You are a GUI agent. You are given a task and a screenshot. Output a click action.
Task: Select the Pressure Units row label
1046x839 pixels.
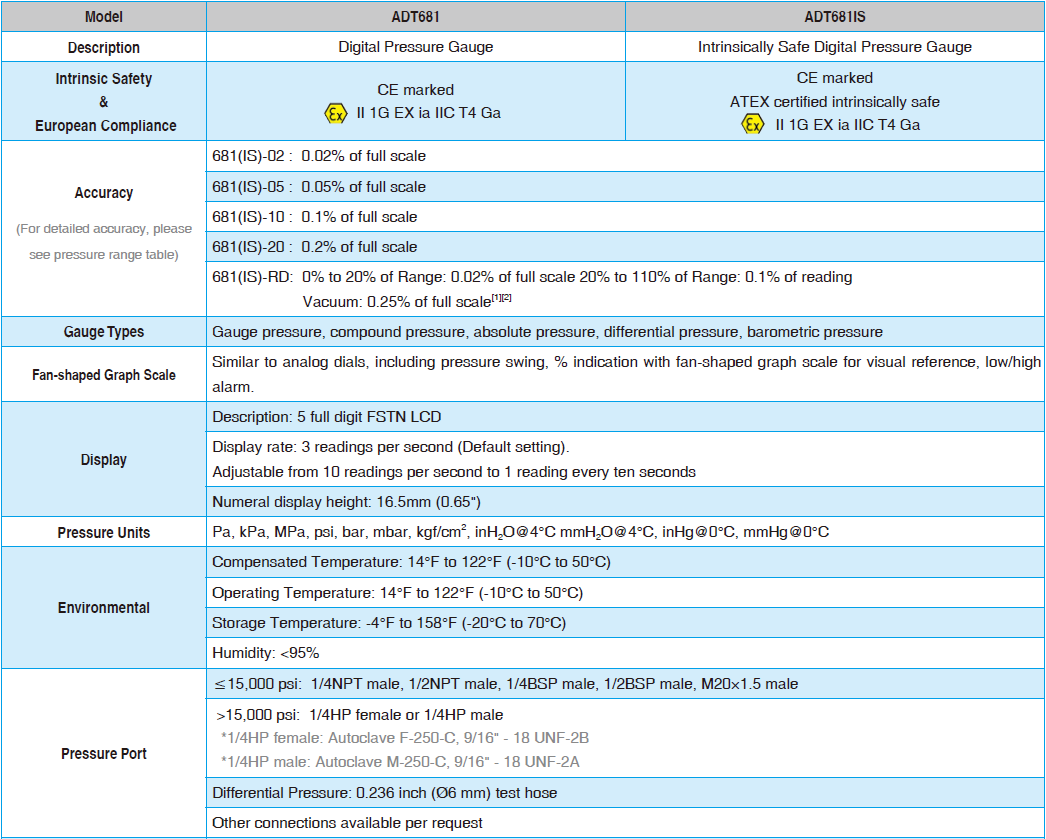[x=104, y=533]
